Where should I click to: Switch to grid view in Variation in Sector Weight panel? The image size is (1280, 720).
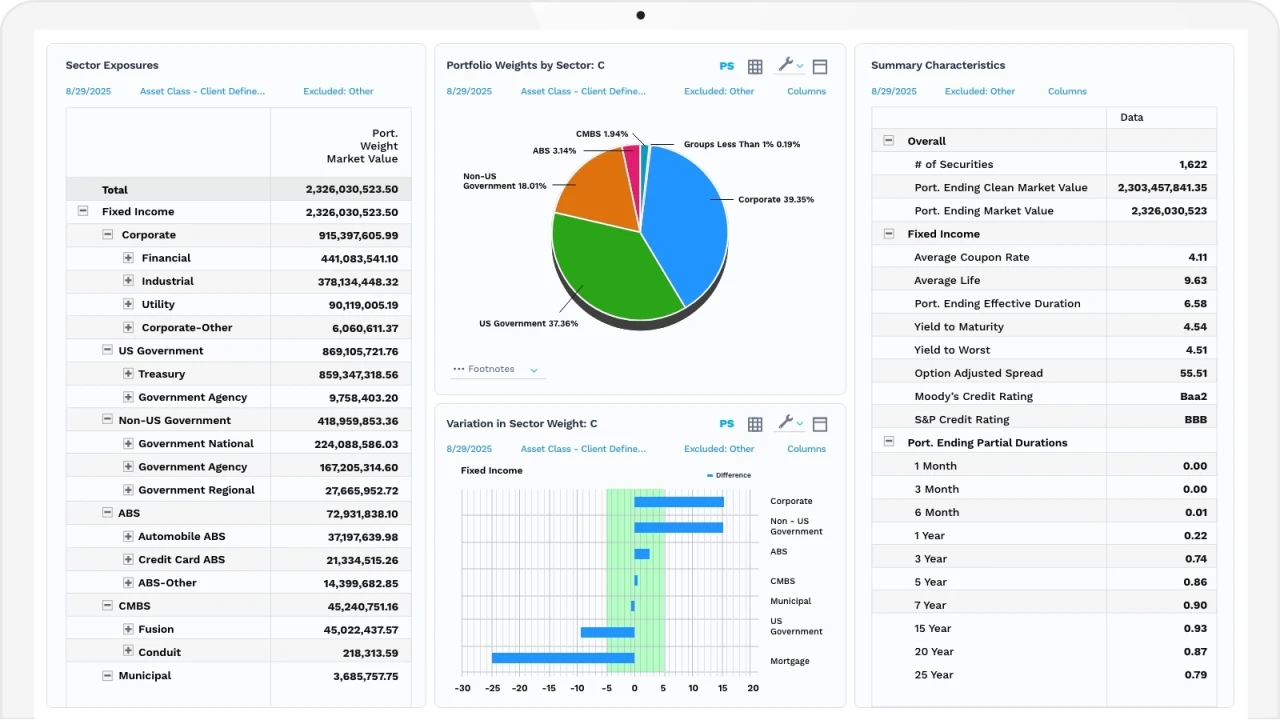click(x=755, y=424)
